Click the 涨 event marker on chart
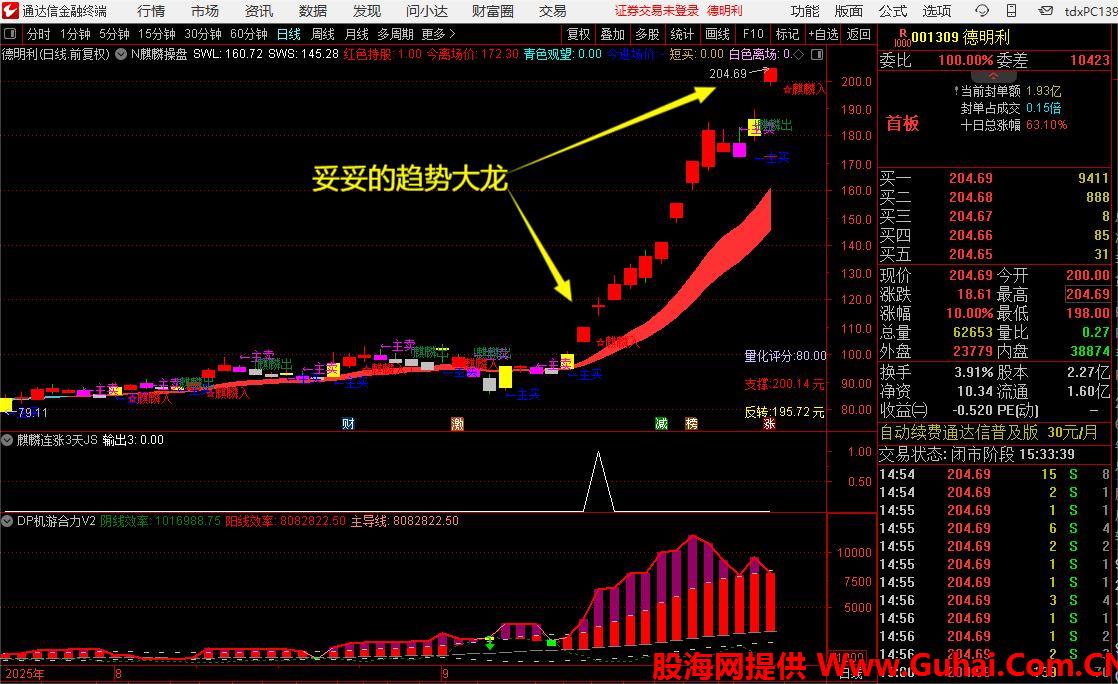The height and width of the screenshot is (684, 1118). [x=769, y=424]
